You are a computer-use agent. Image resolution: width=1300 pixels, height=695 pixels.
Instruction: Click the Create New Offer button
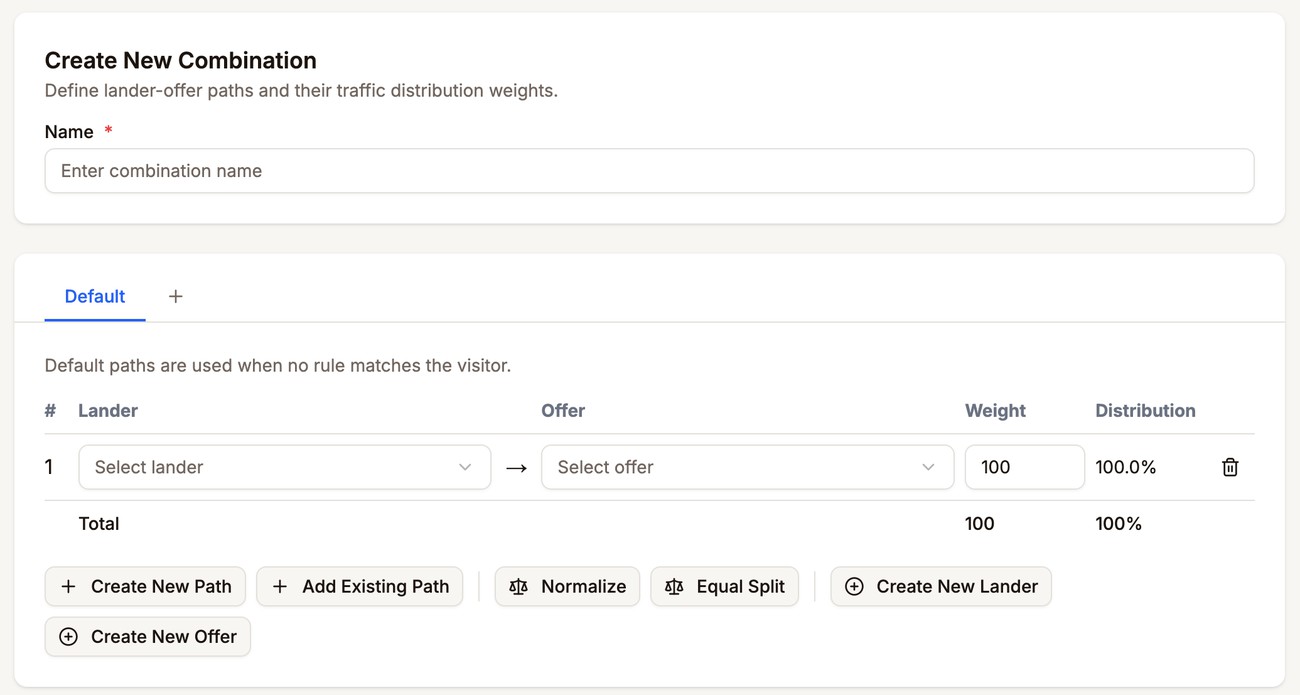pos(148,637)
